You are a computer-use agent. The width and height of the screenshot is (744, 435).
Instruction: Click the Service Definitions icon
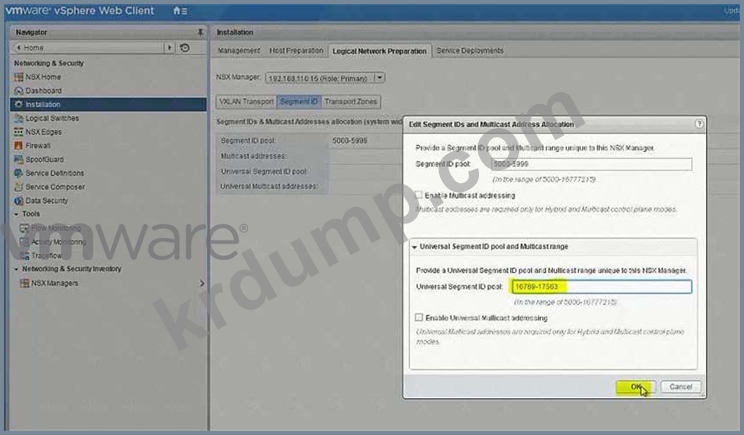click(19, 173)
